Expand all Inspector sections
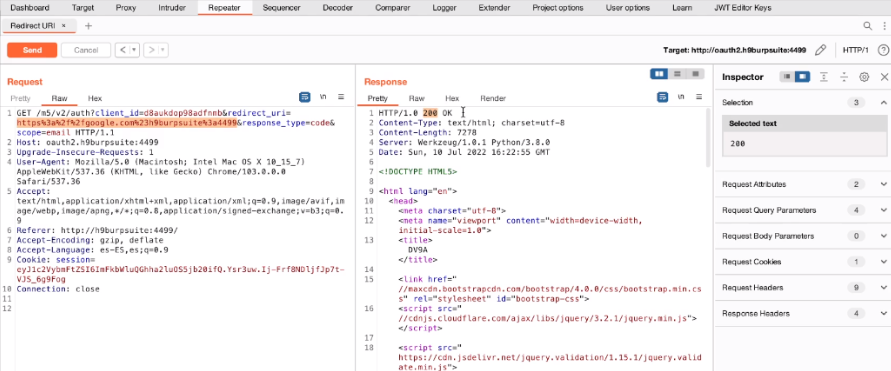The height and width of the screenshot is (371, 891). pos(823,77)
